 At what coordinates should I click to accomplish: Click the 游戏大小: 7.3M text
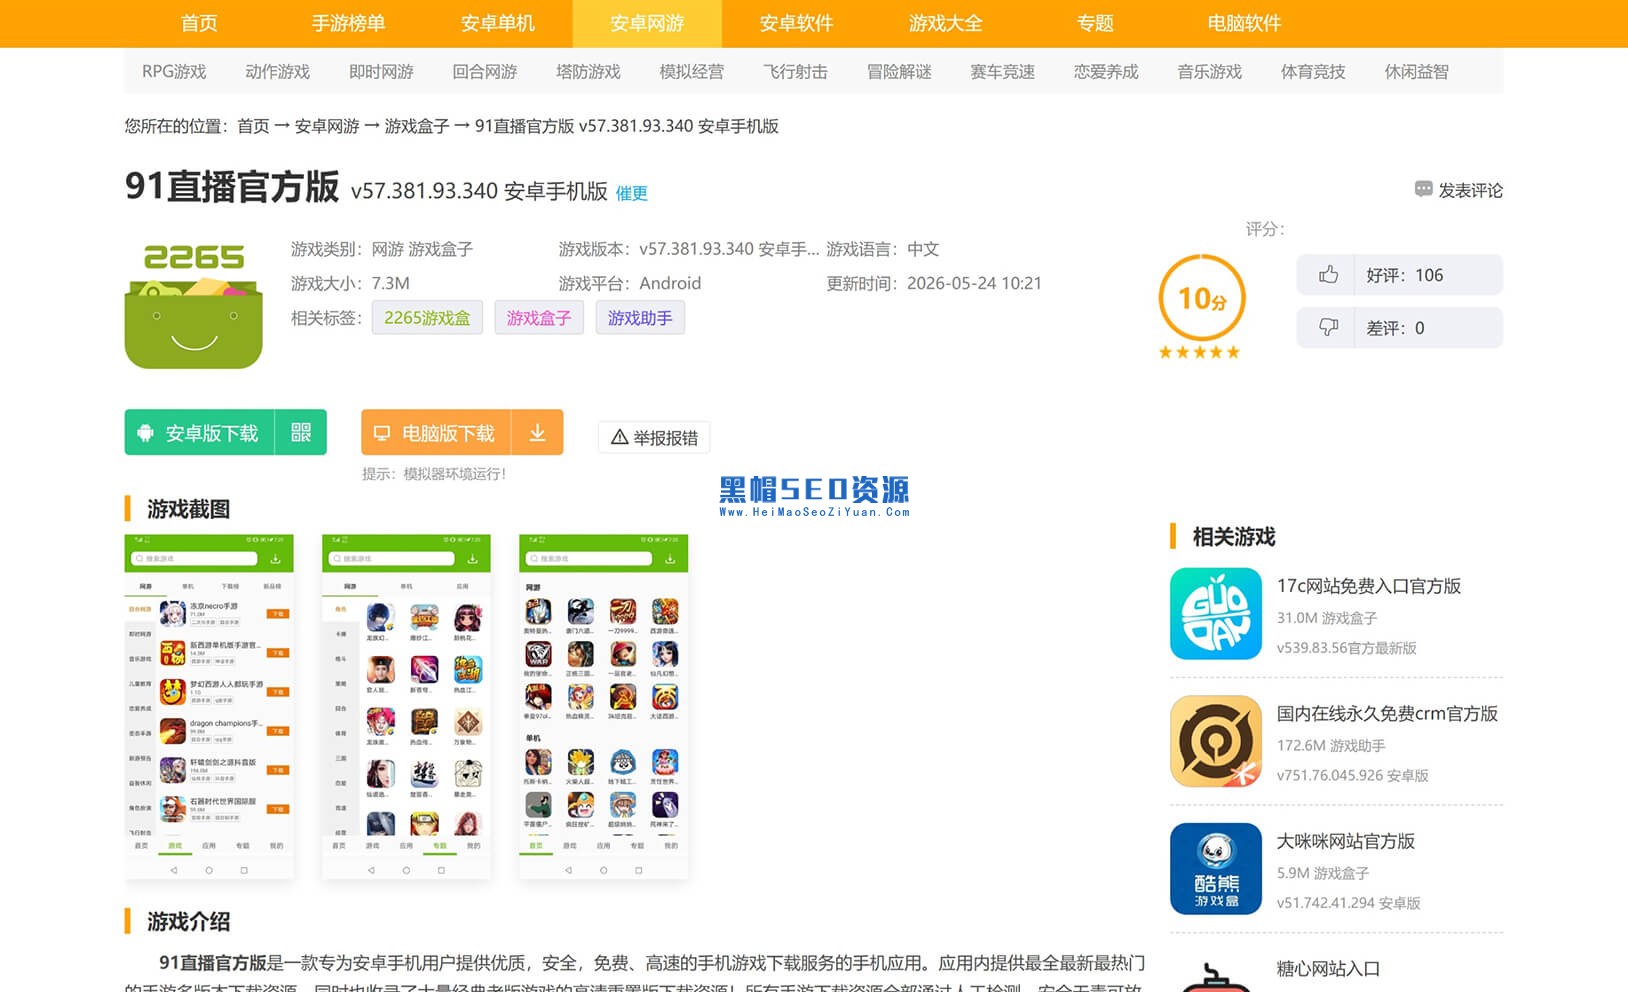[x=350, y=283]
